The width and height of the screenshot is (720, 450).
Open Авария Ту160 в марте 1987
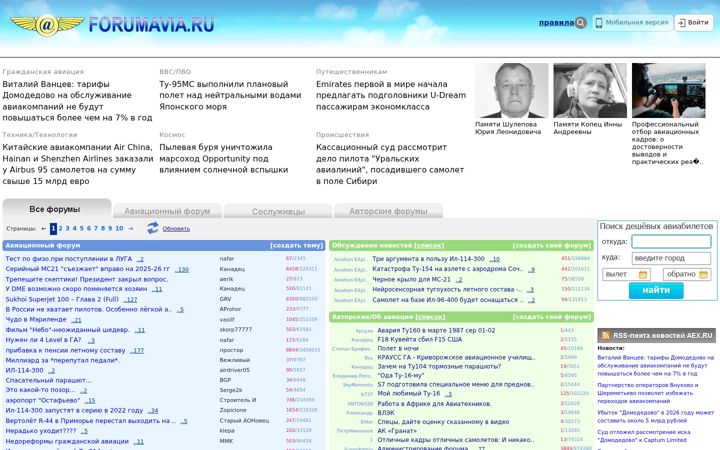point(436,330)
